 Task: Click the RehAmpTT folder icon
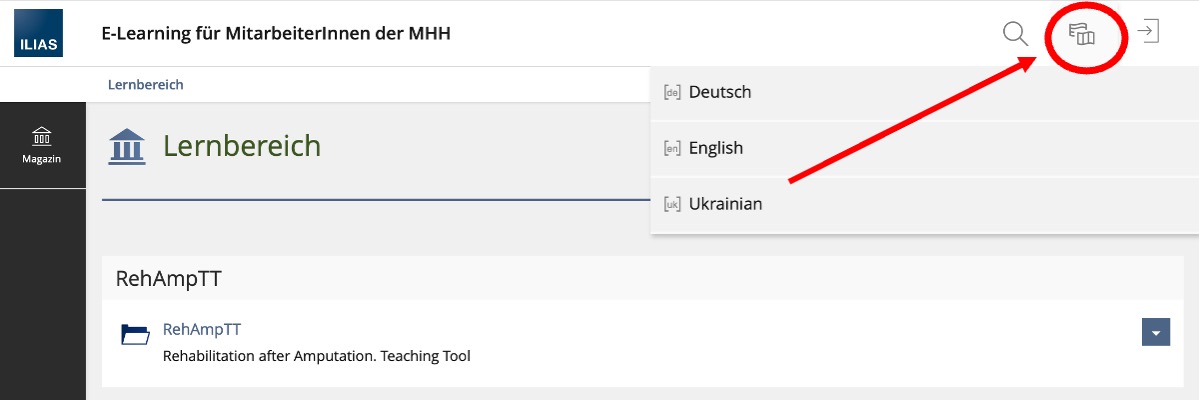[x=135, y=334]
